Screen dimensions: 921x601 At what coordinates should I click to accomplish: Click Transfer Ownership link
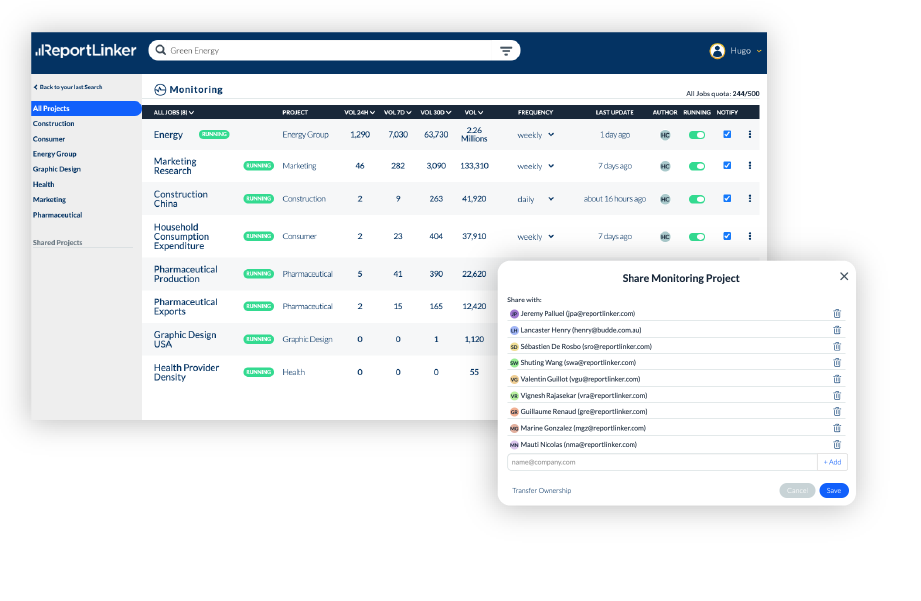pos(542,491)
